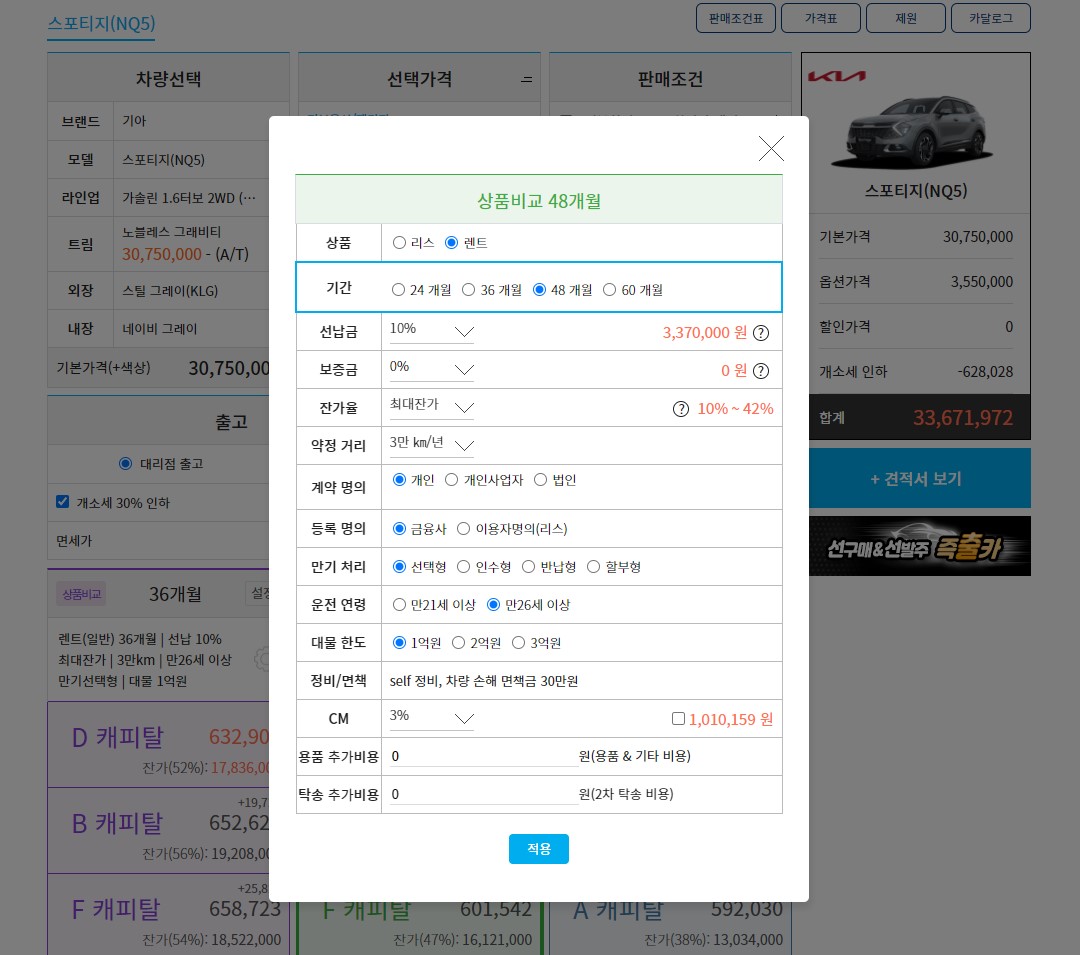Click the 용품 추가비용 input field
1080x955 pixels.
(x=483, y=757)
